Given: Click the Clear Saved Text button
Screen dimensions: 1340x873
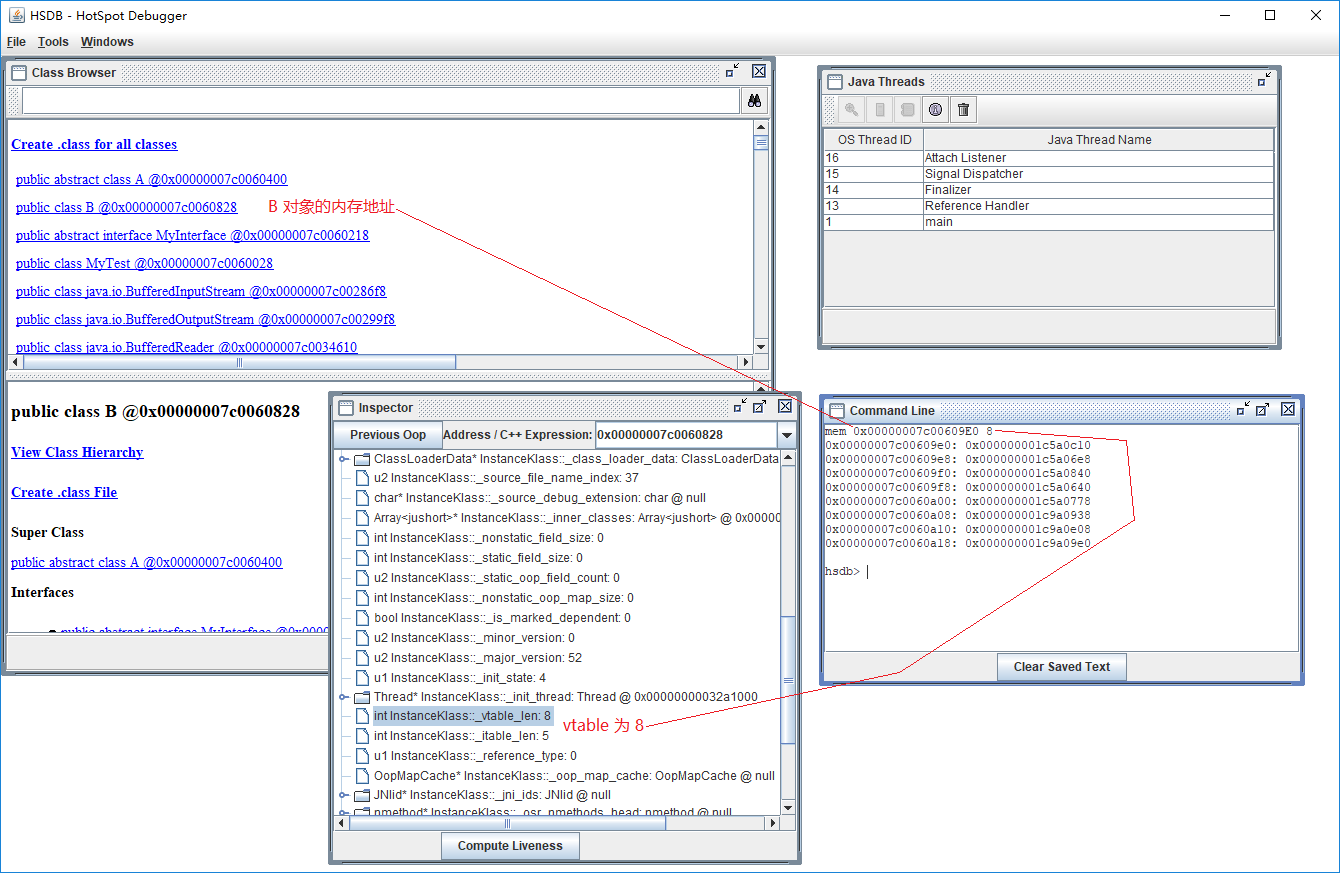Looking at the screenshot, I should [1062, 667].
